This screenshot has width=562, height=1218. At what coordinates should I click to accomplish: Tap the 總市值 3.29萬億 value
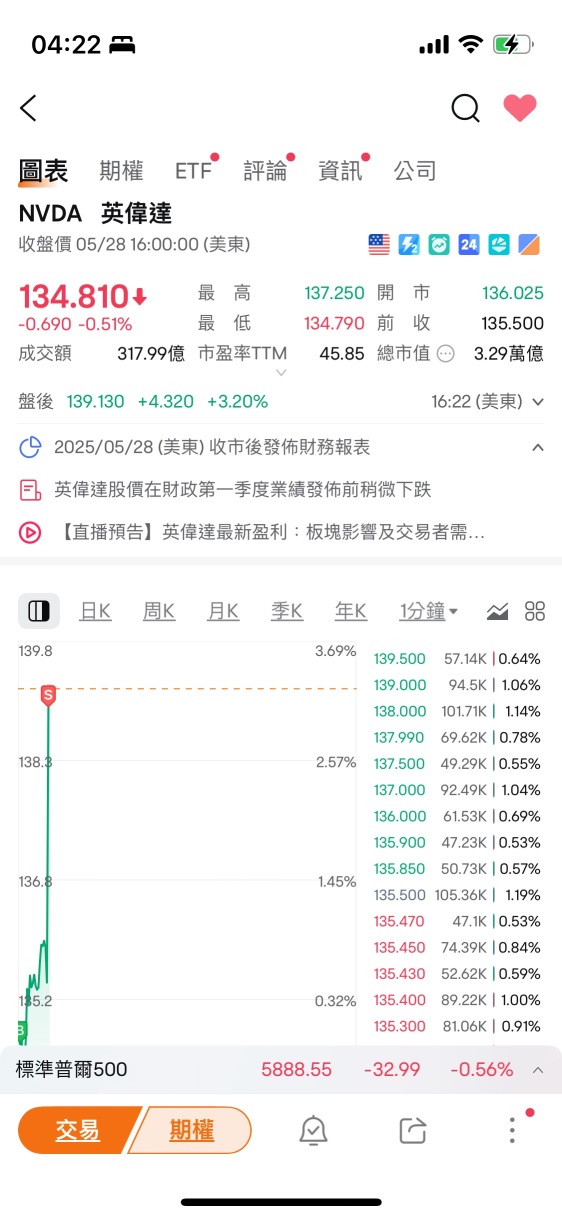coord(509,353)
